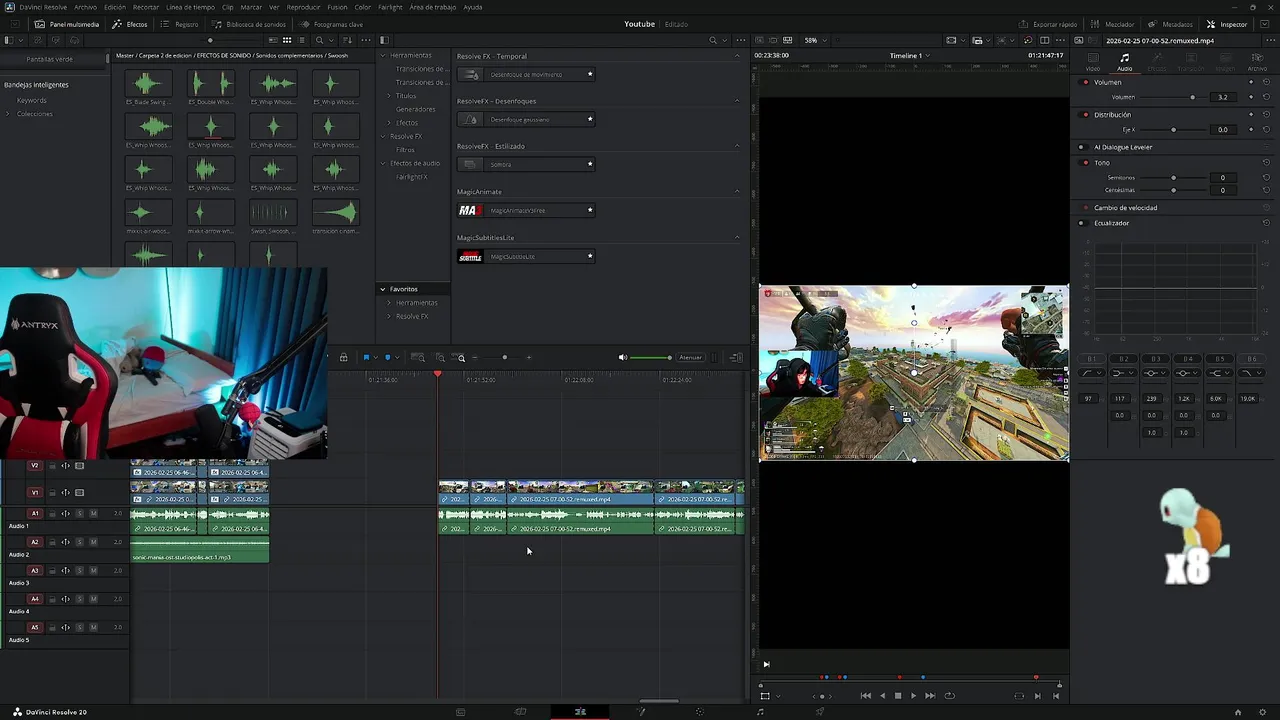Mute the Audio 1 track

93,513
